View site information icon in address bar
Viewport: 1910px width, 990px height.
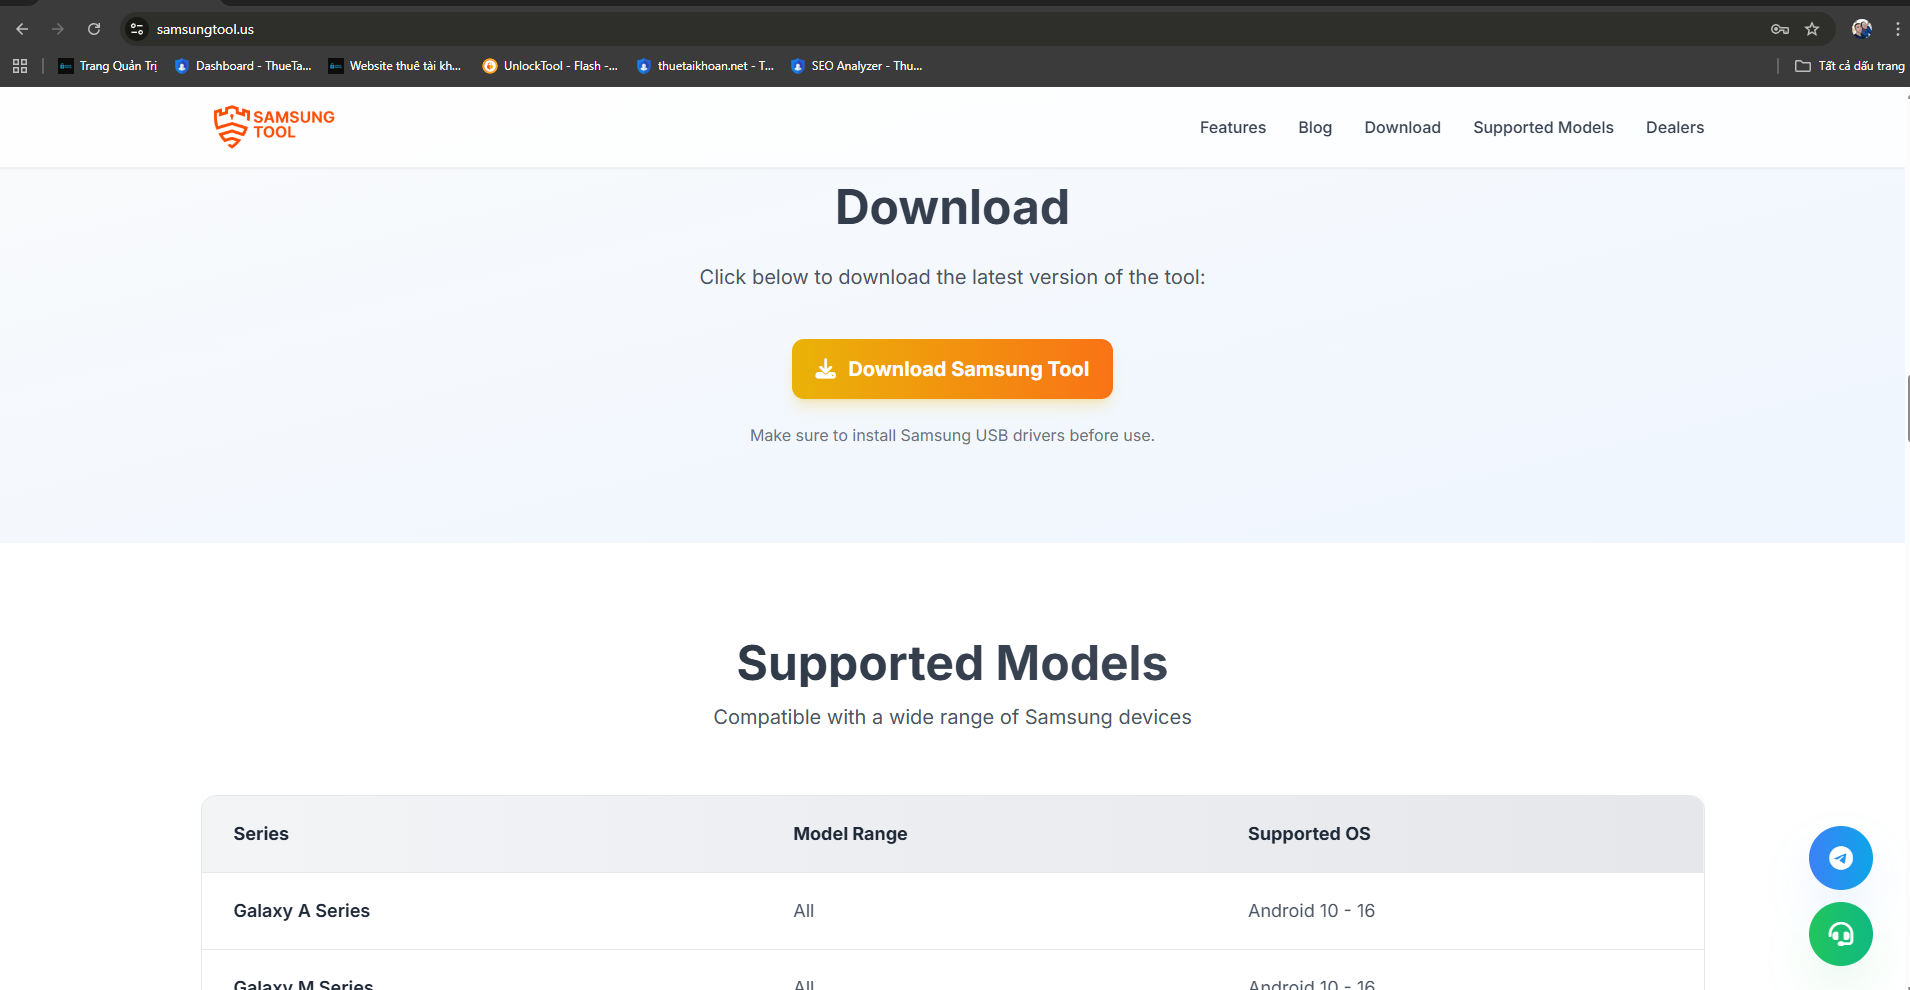138,29
